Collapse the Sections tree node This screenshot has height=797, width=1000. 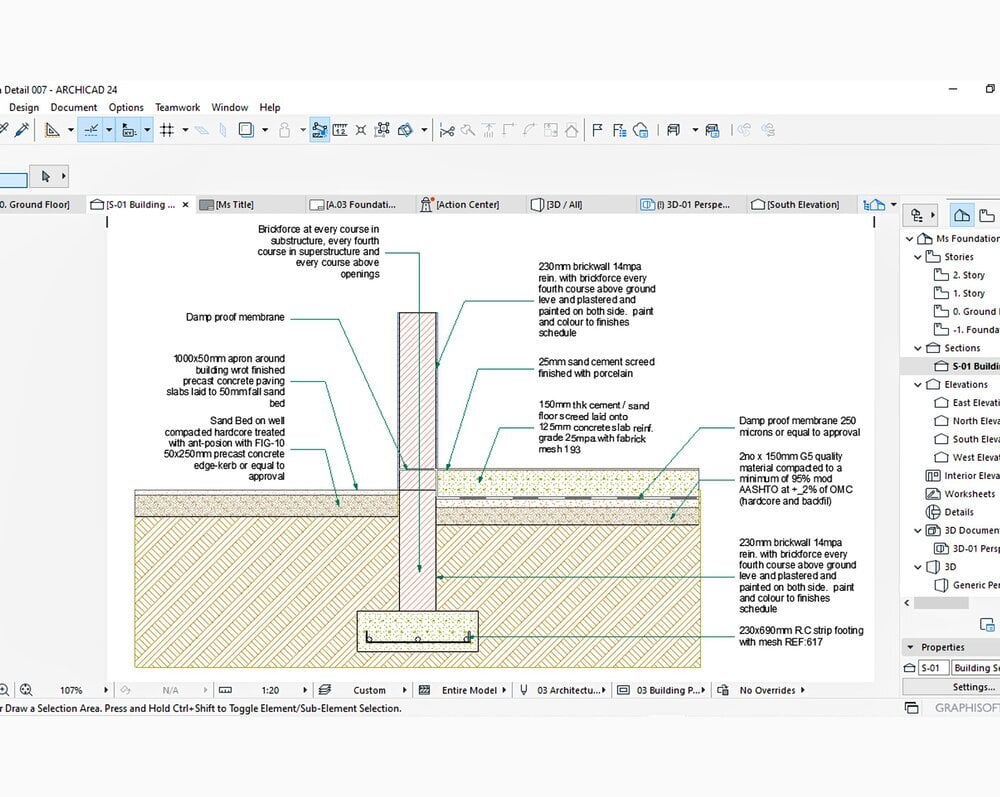coord(918,348)
